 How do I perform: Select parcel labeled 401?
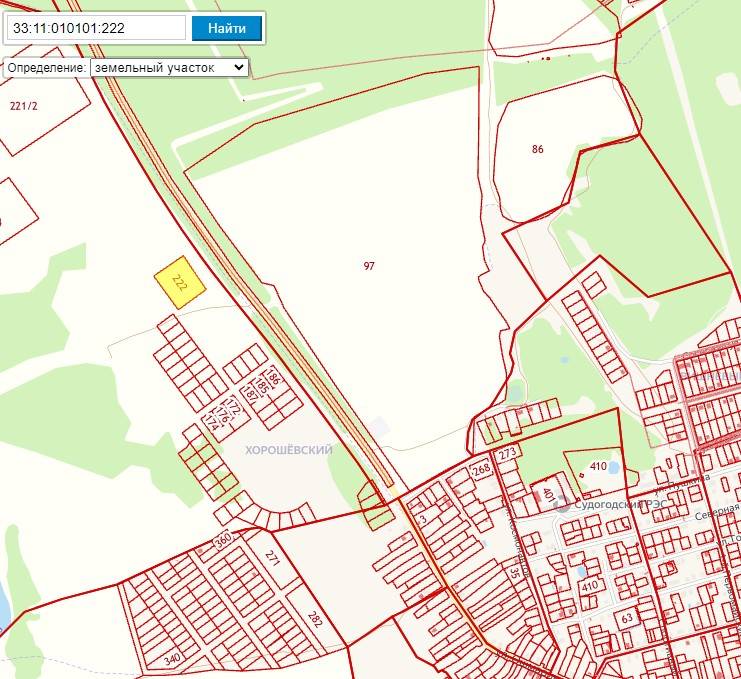point(549,493)
